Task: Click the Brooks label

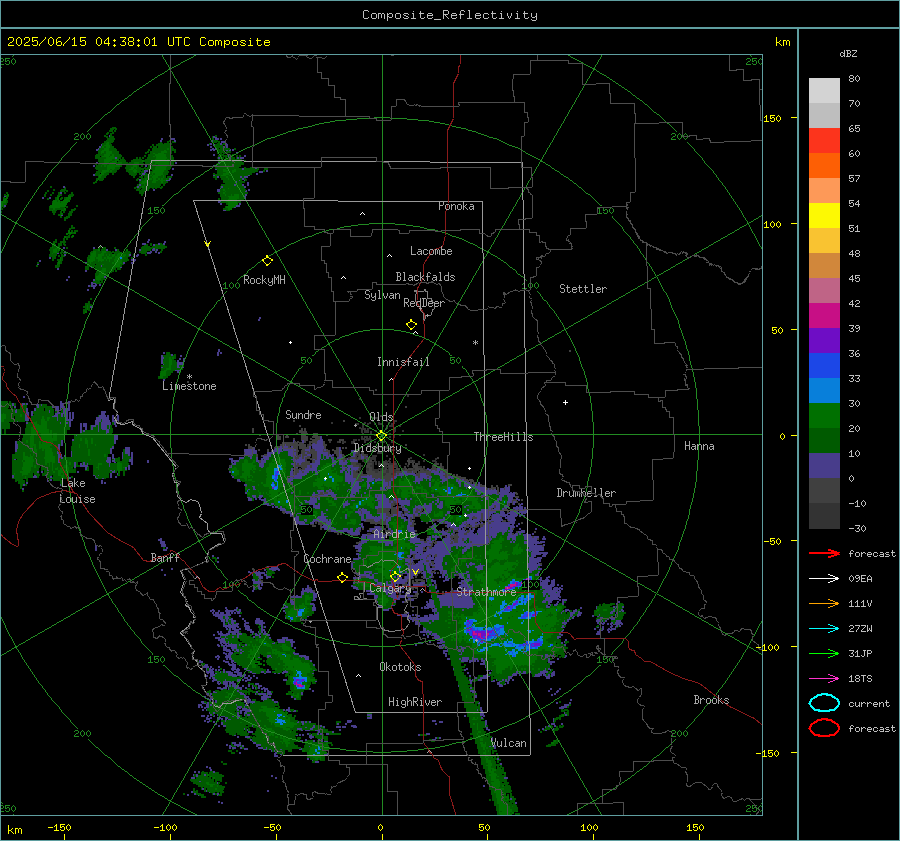Action: tap(711, 700)
